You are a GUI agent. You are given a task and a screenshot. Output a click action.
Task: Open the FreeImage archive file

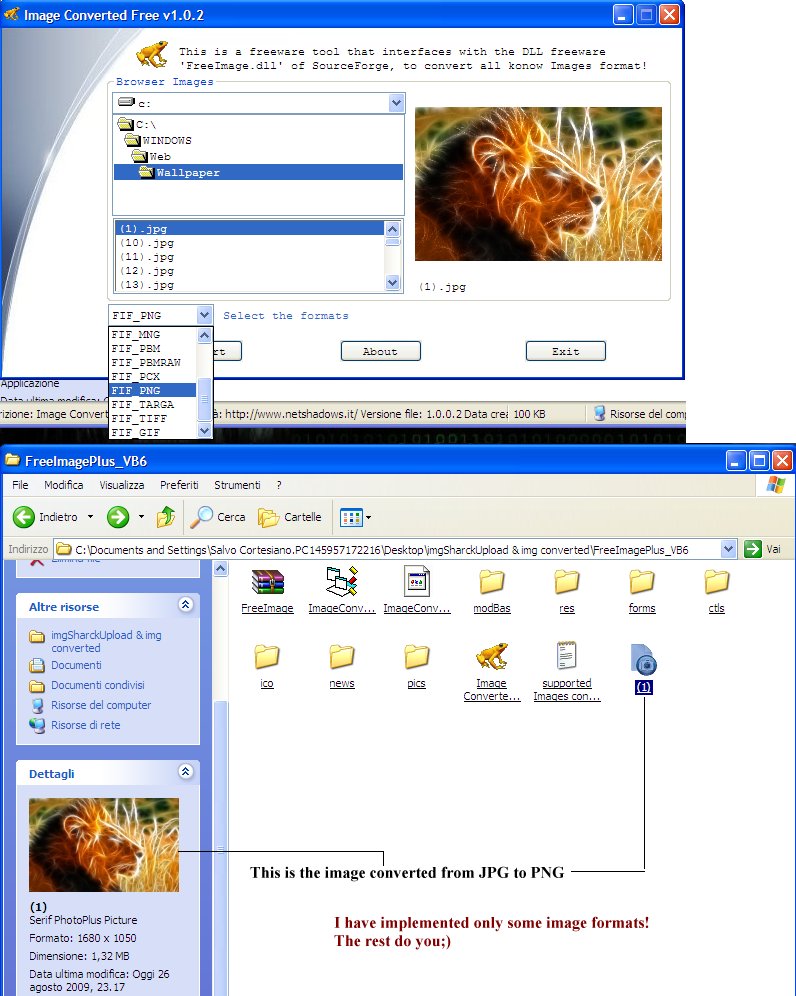267,582
